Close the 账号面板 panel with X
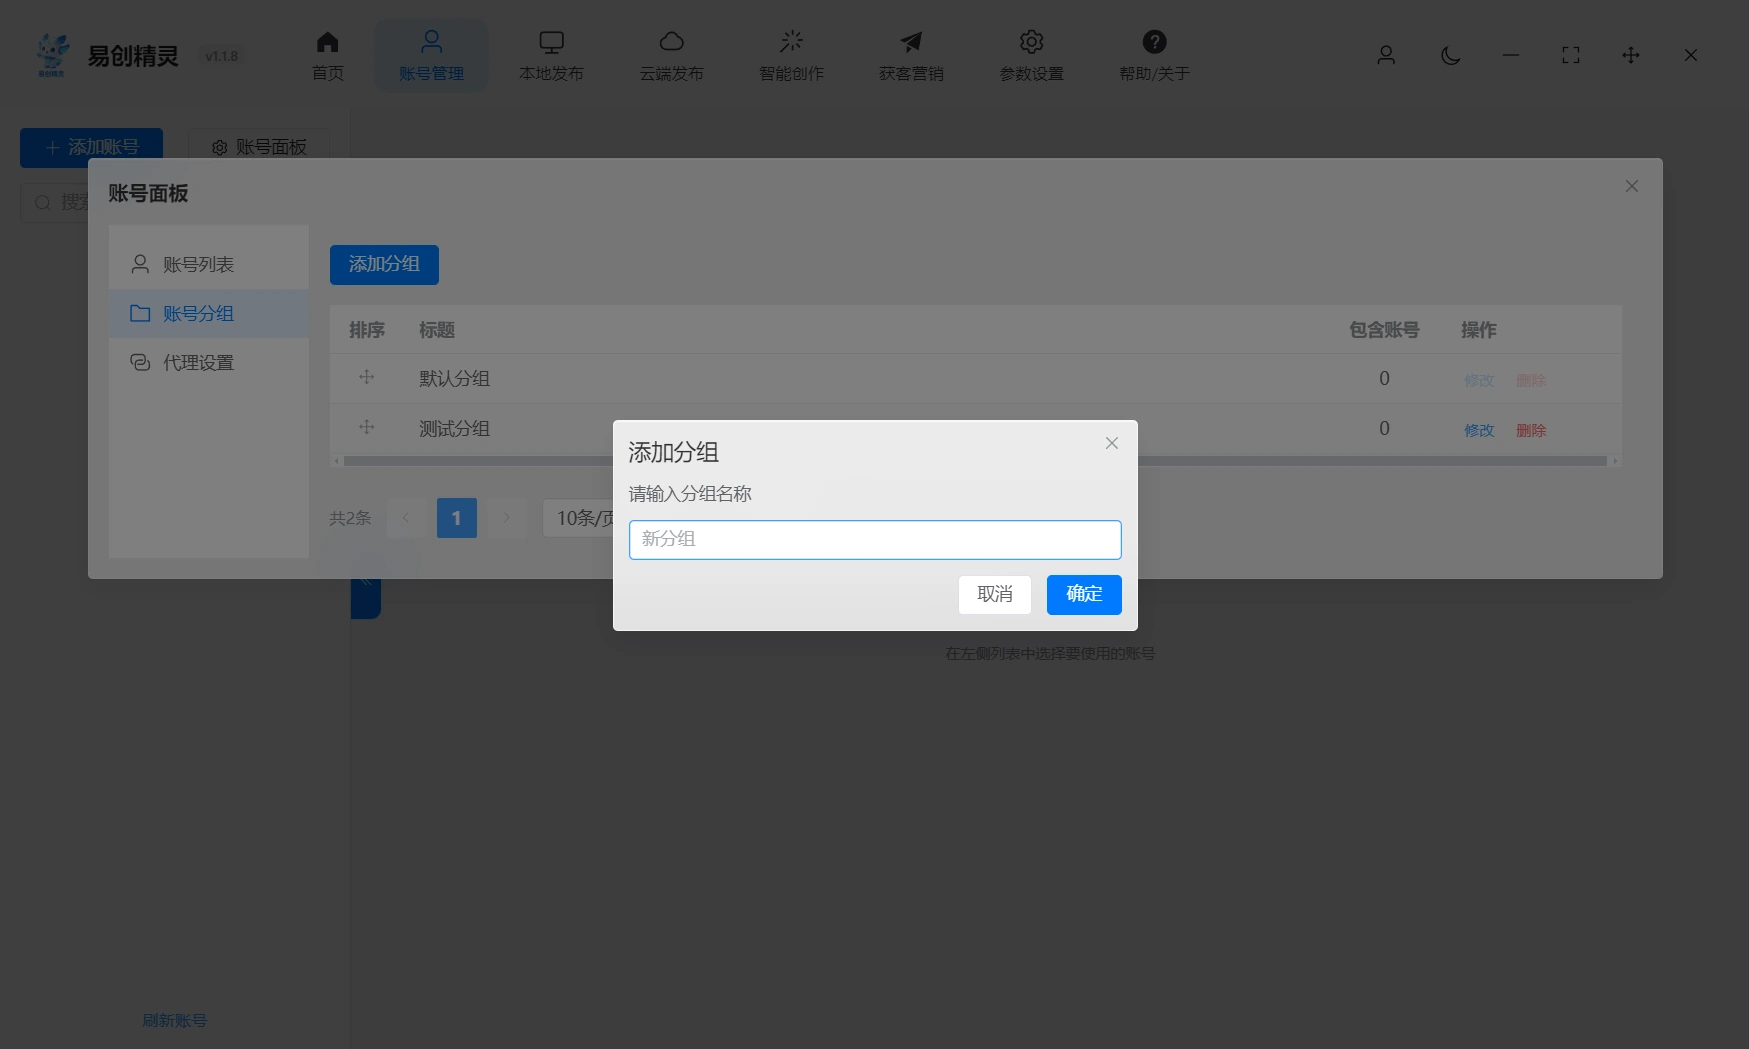Viewport: 1749px width, 1049px height. click(x=1632, y=186)
